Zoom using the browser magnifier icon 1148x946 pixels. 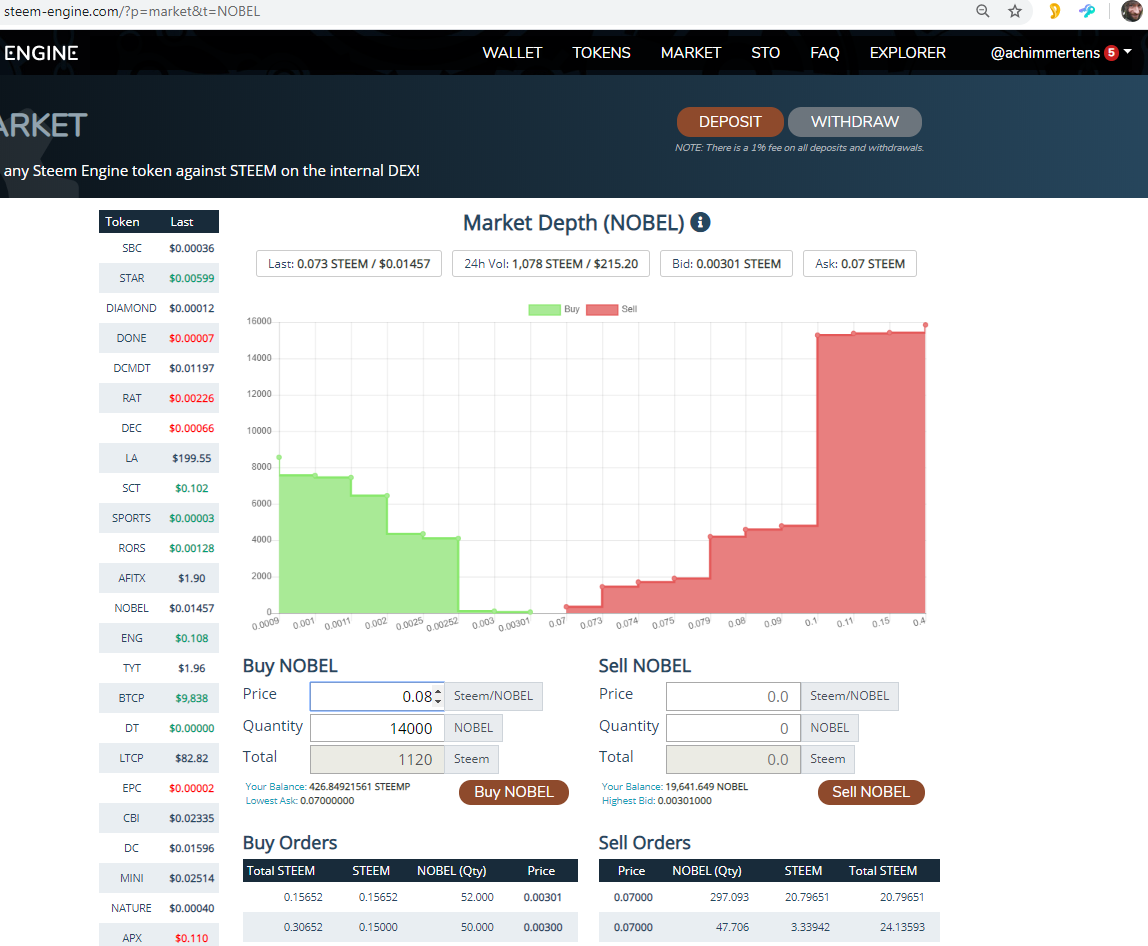983,11
